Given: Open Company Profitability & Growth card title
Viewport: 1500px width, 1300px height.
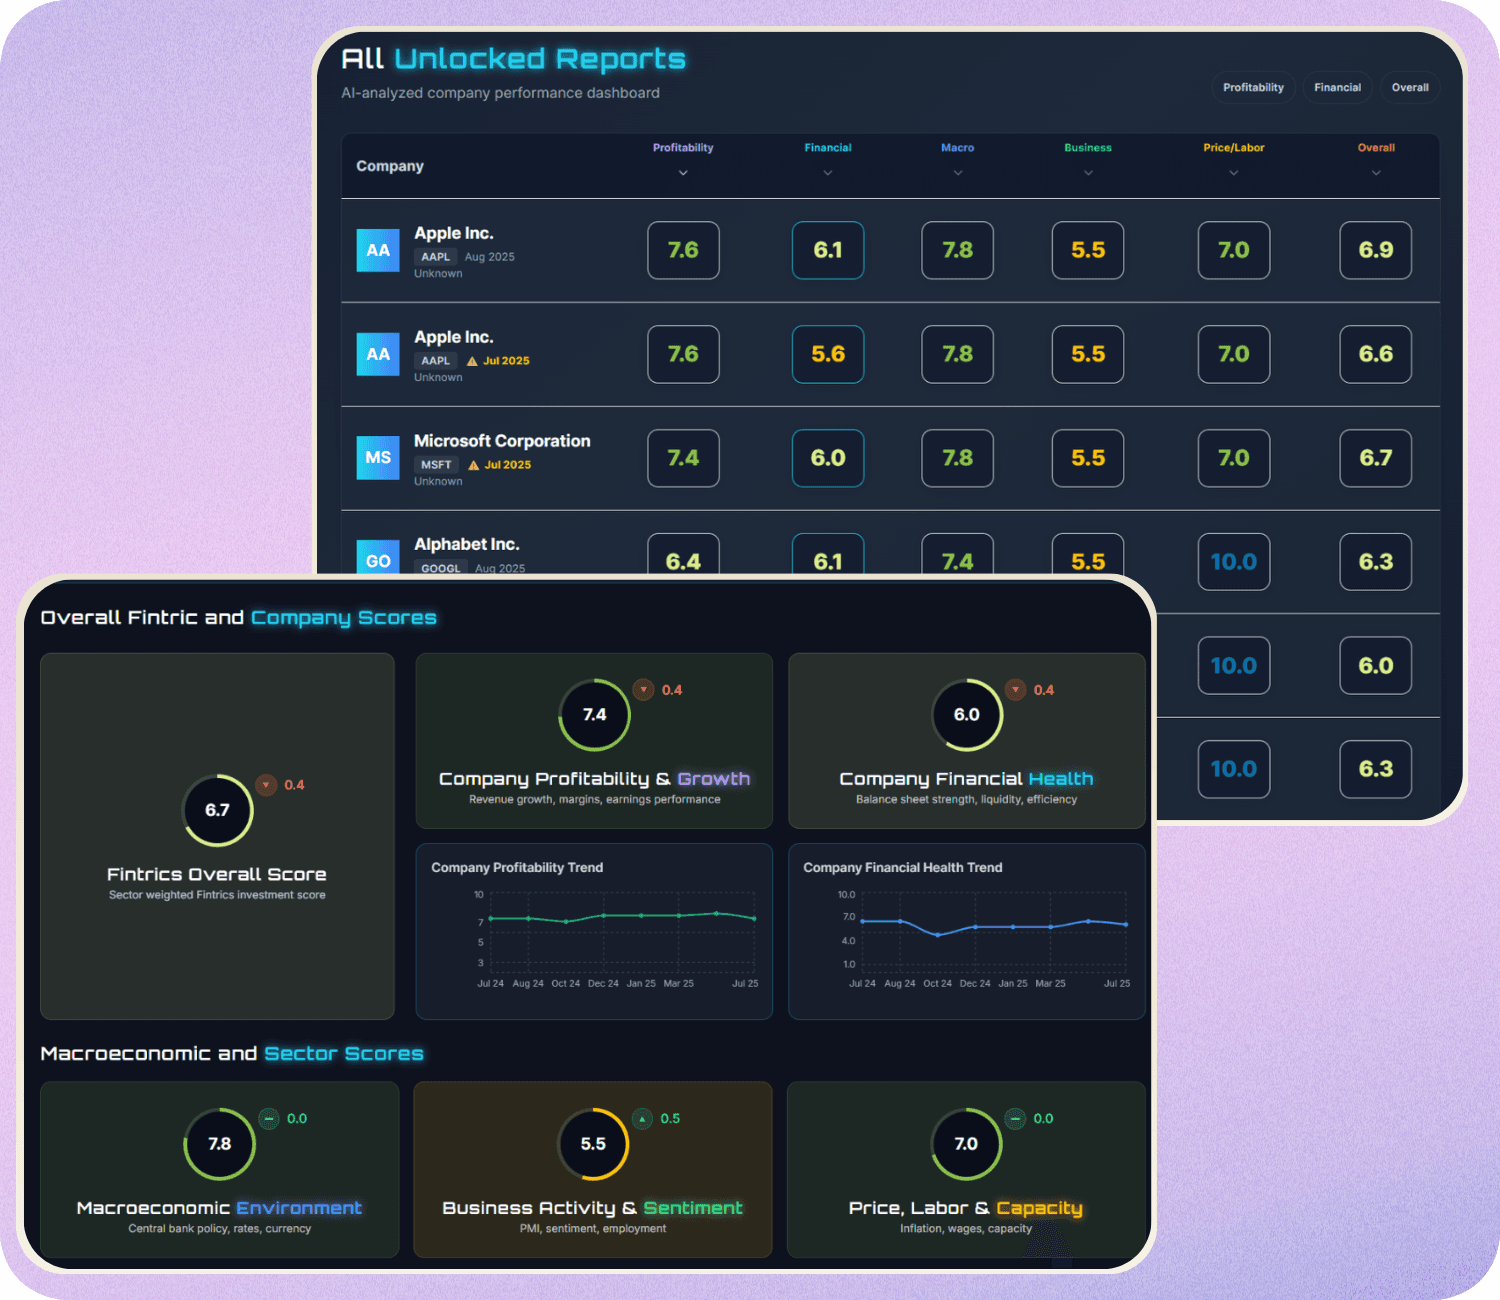Looking at the screenshot, I should [x=594, y=779].
